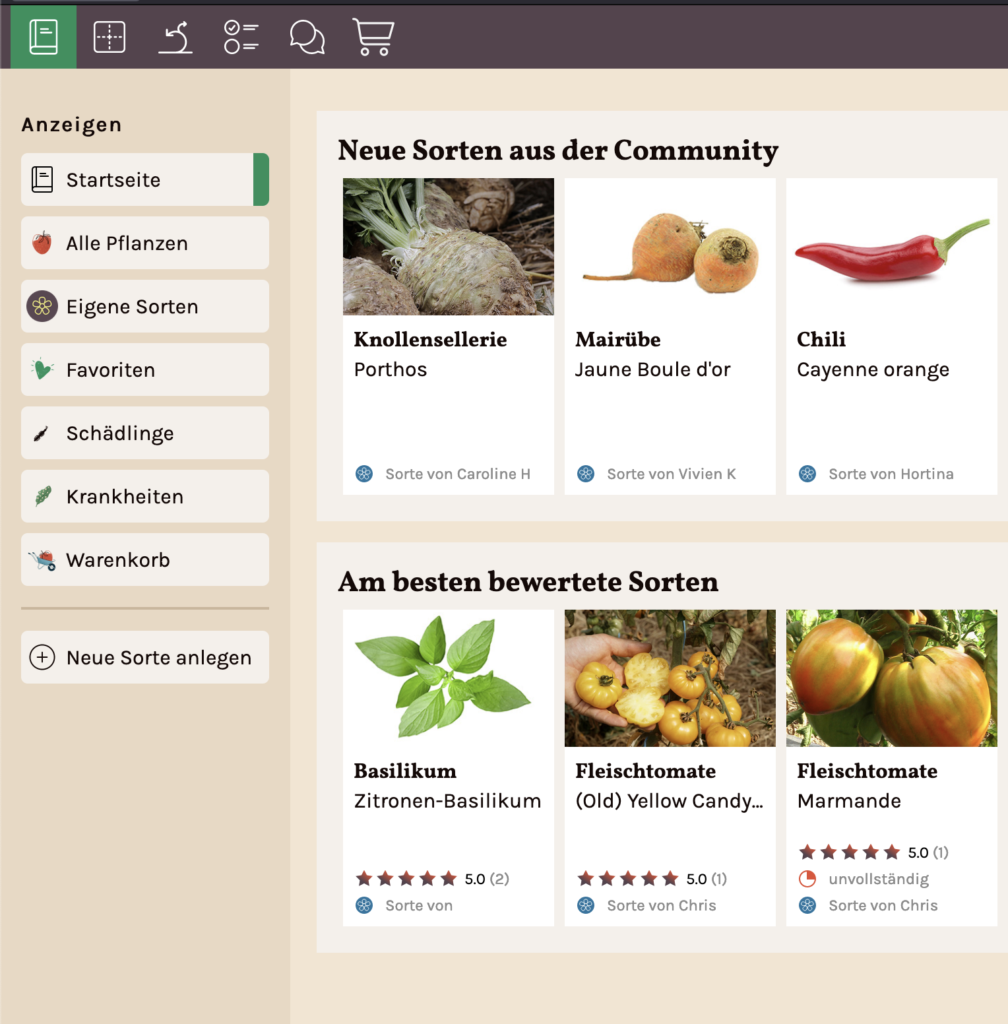This screenshot has height=1024, width=1008.
Task: Click the flower icon beside Eigene Sorten
Action: (x=42, y=306)
